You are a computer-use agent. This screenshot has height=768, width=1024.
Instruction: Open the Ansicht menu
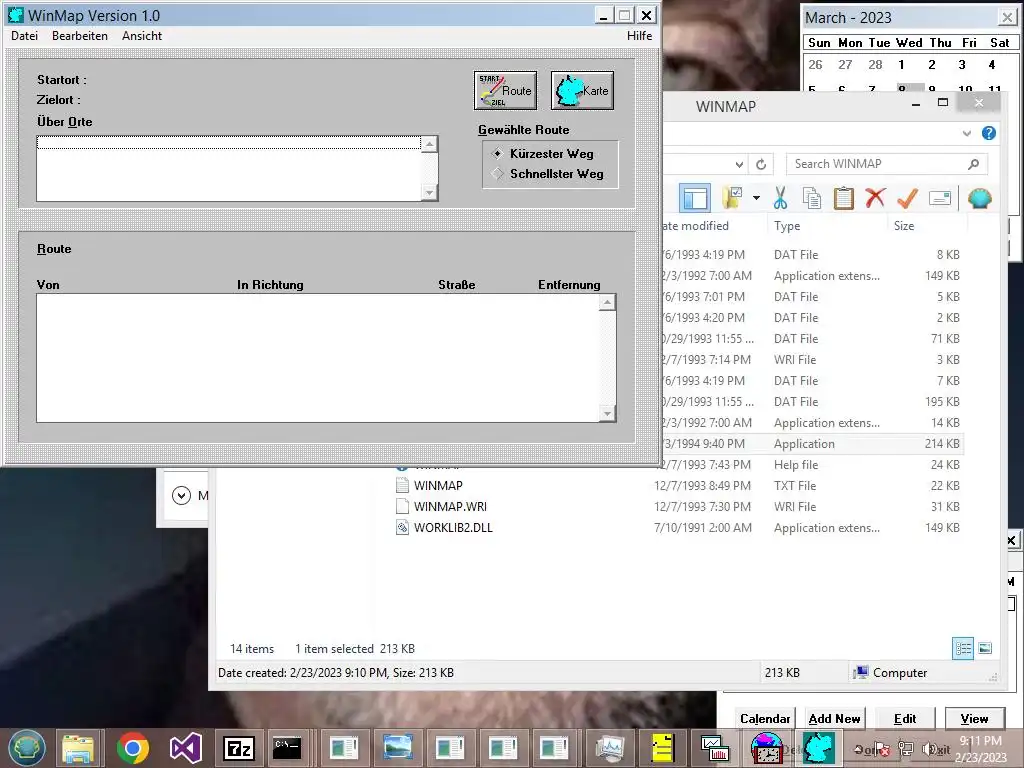pos(142,36)
